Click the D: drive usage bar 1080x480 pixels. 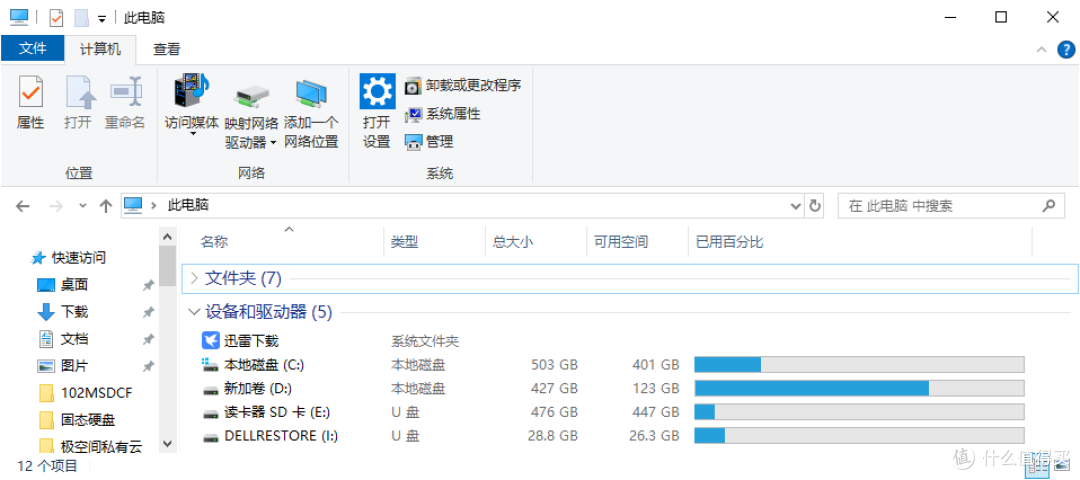tap(859, 388)
